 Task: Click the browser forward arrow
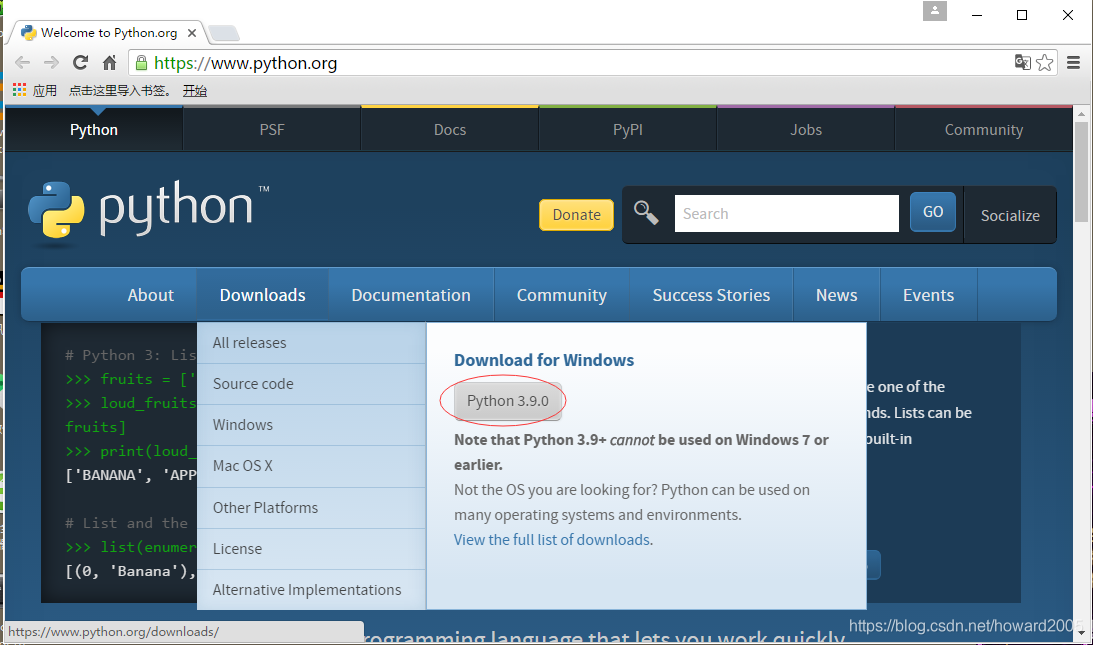click(x=51, y=63)
